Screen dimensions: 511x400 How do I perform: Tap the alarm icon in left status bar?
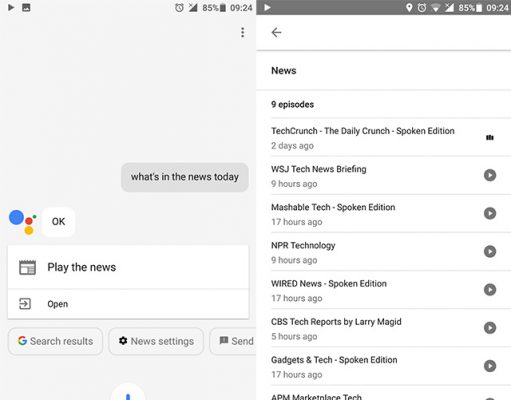point(179,7)
